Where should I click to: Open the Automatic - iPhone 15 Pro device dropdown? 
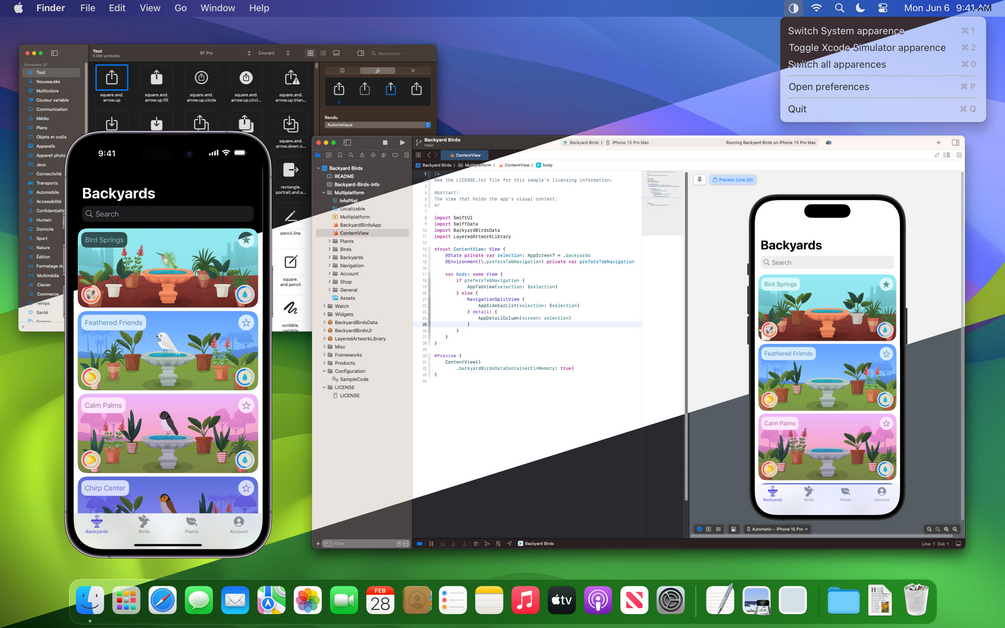coord(777,529)
